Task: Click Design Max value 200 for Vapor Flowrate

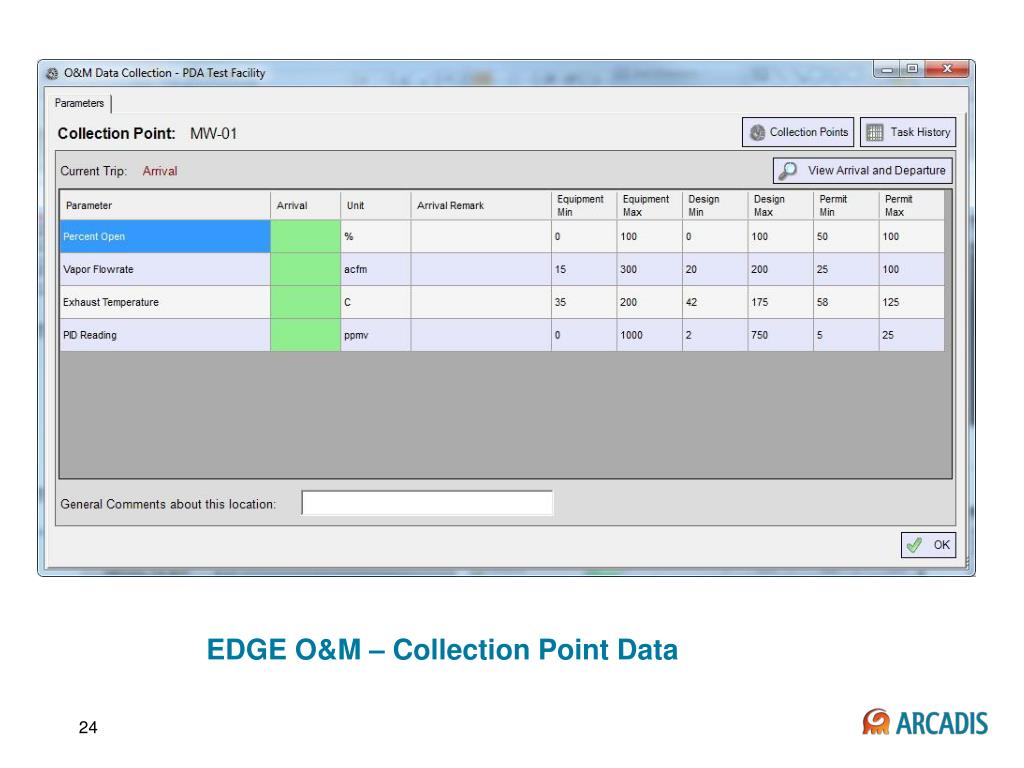Action: 780,269
